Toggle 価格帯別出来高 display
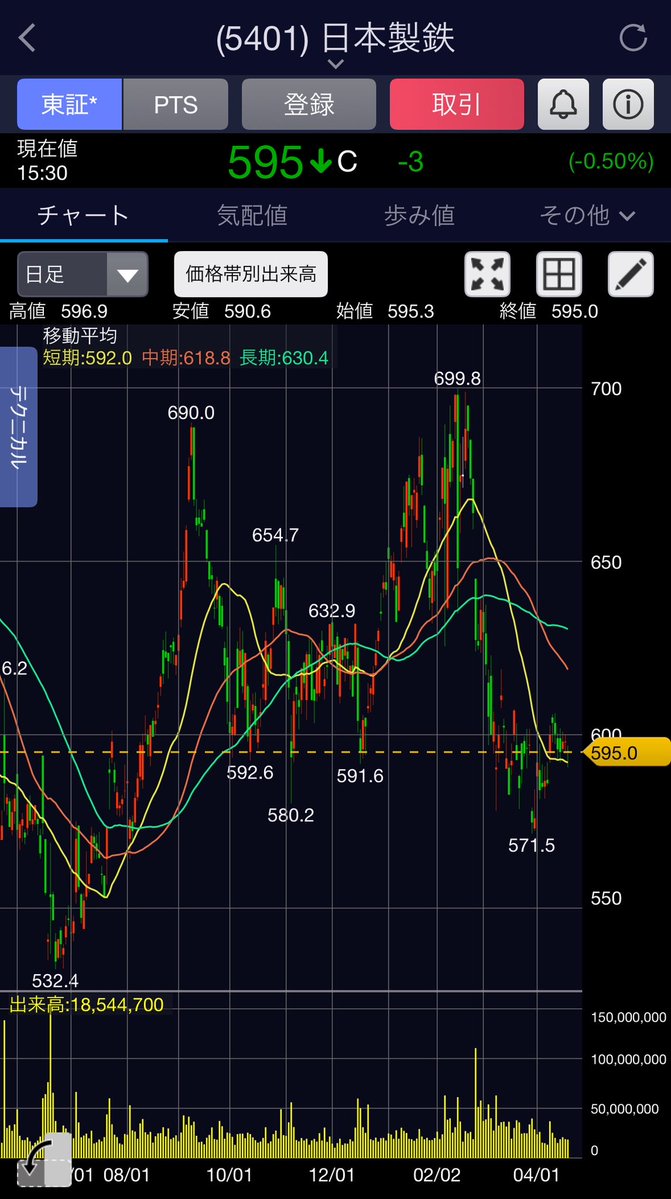This screenshot has width=671, height=1199. pyautogui.click(x=251, y=274)
